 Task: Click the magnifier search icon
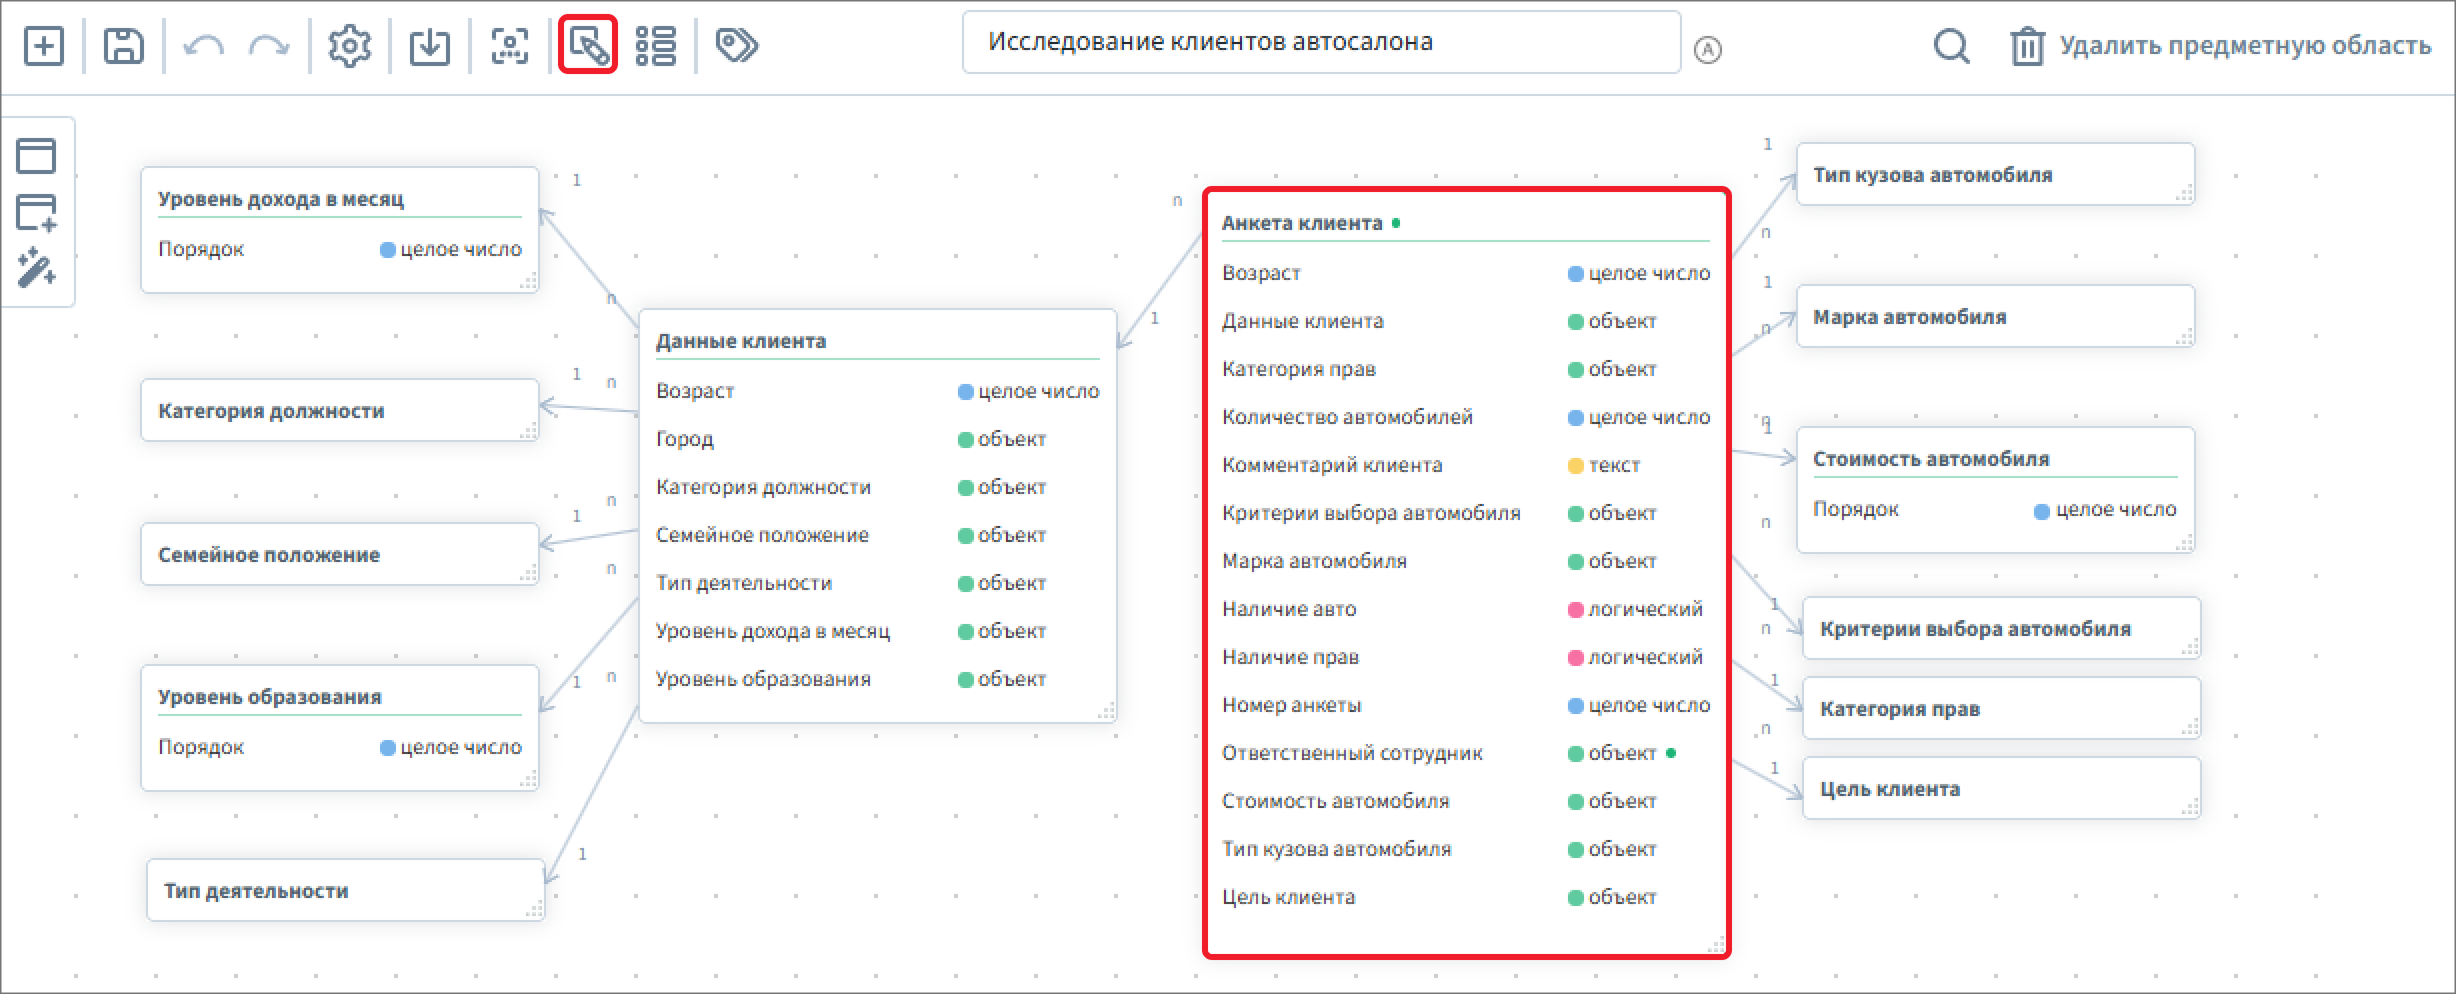pos(1951,46)
